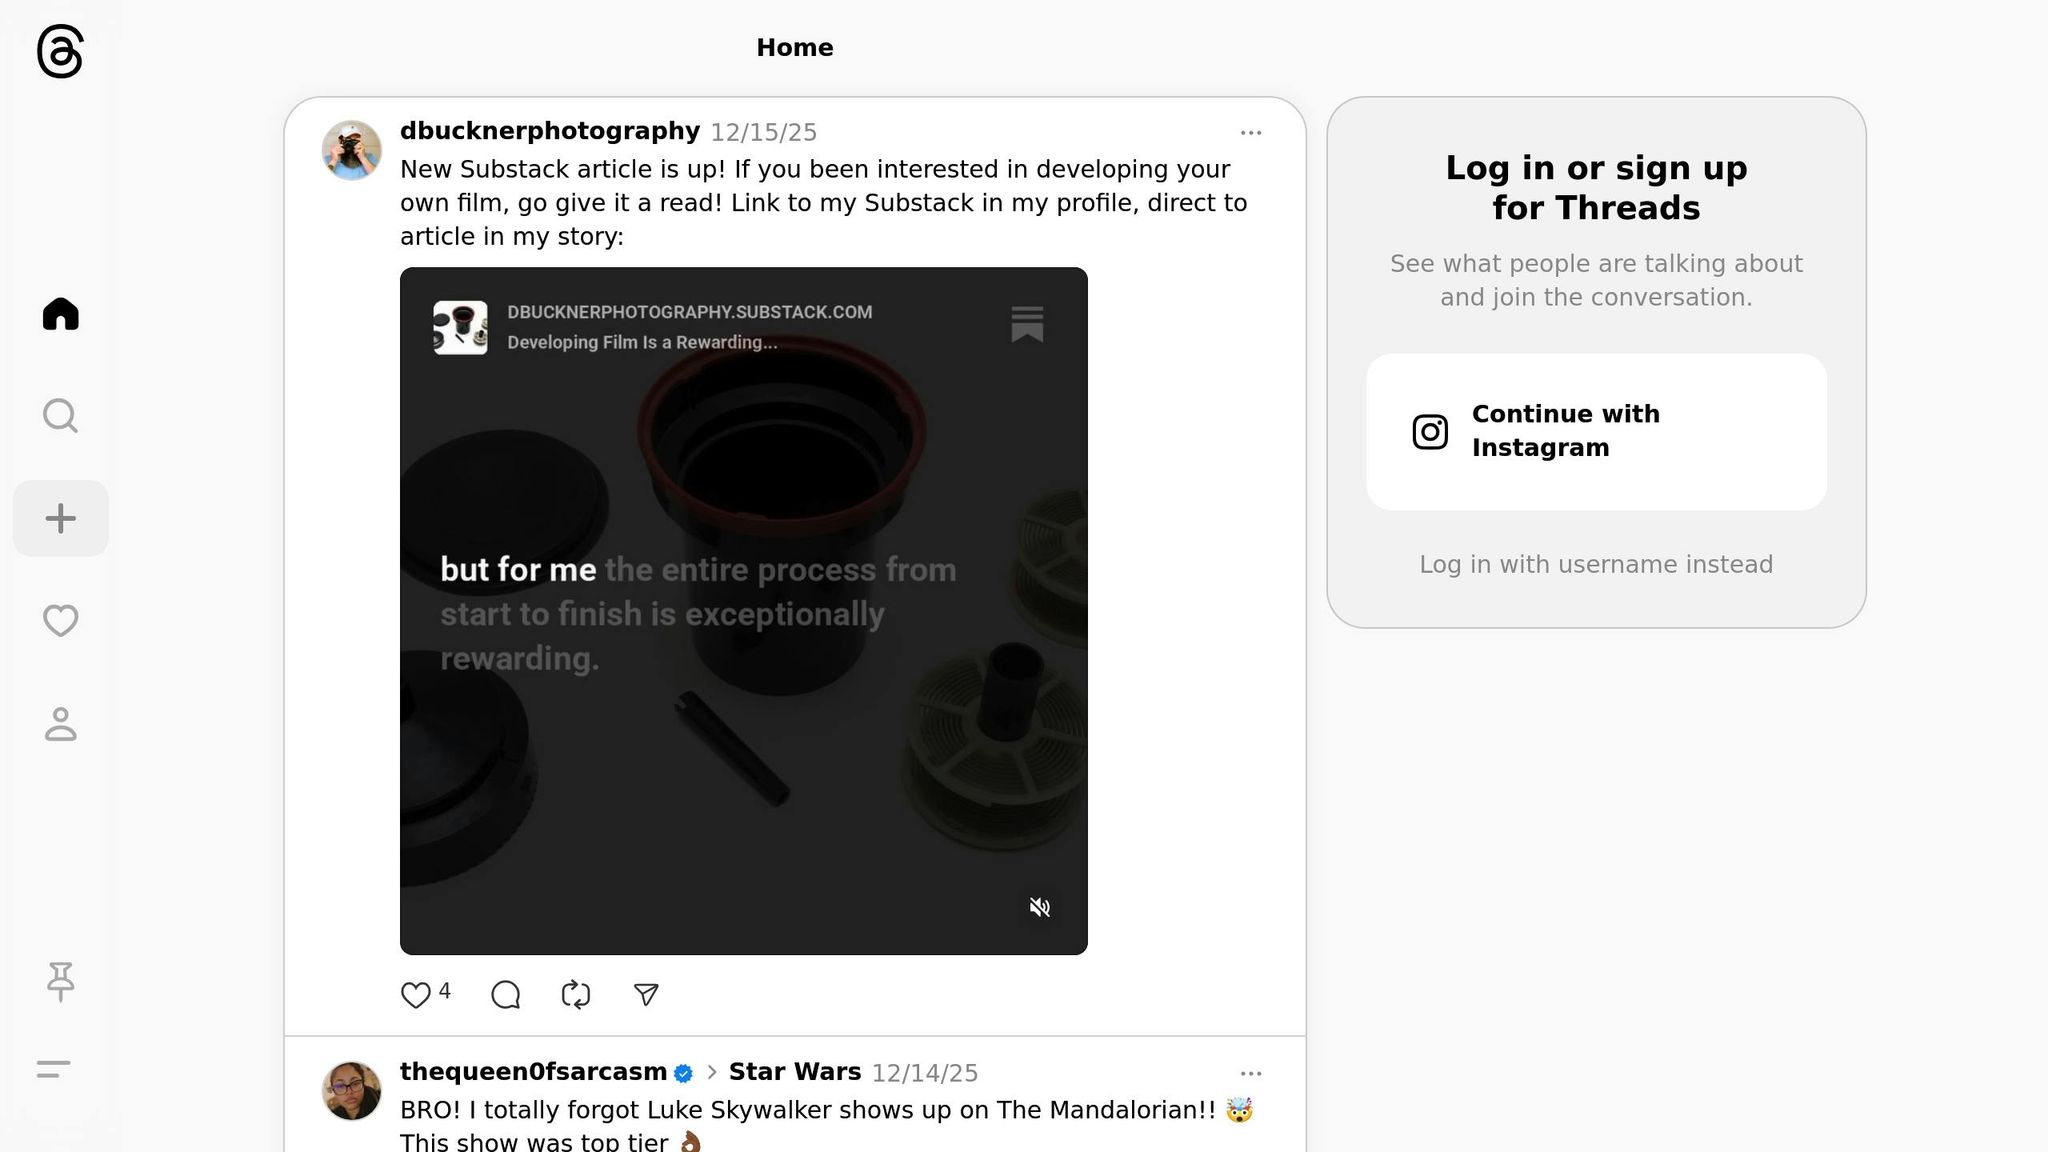Click thequeen0fsarcasm profile avatar
The image size is (2048, 1152).
coord(351,1091)
